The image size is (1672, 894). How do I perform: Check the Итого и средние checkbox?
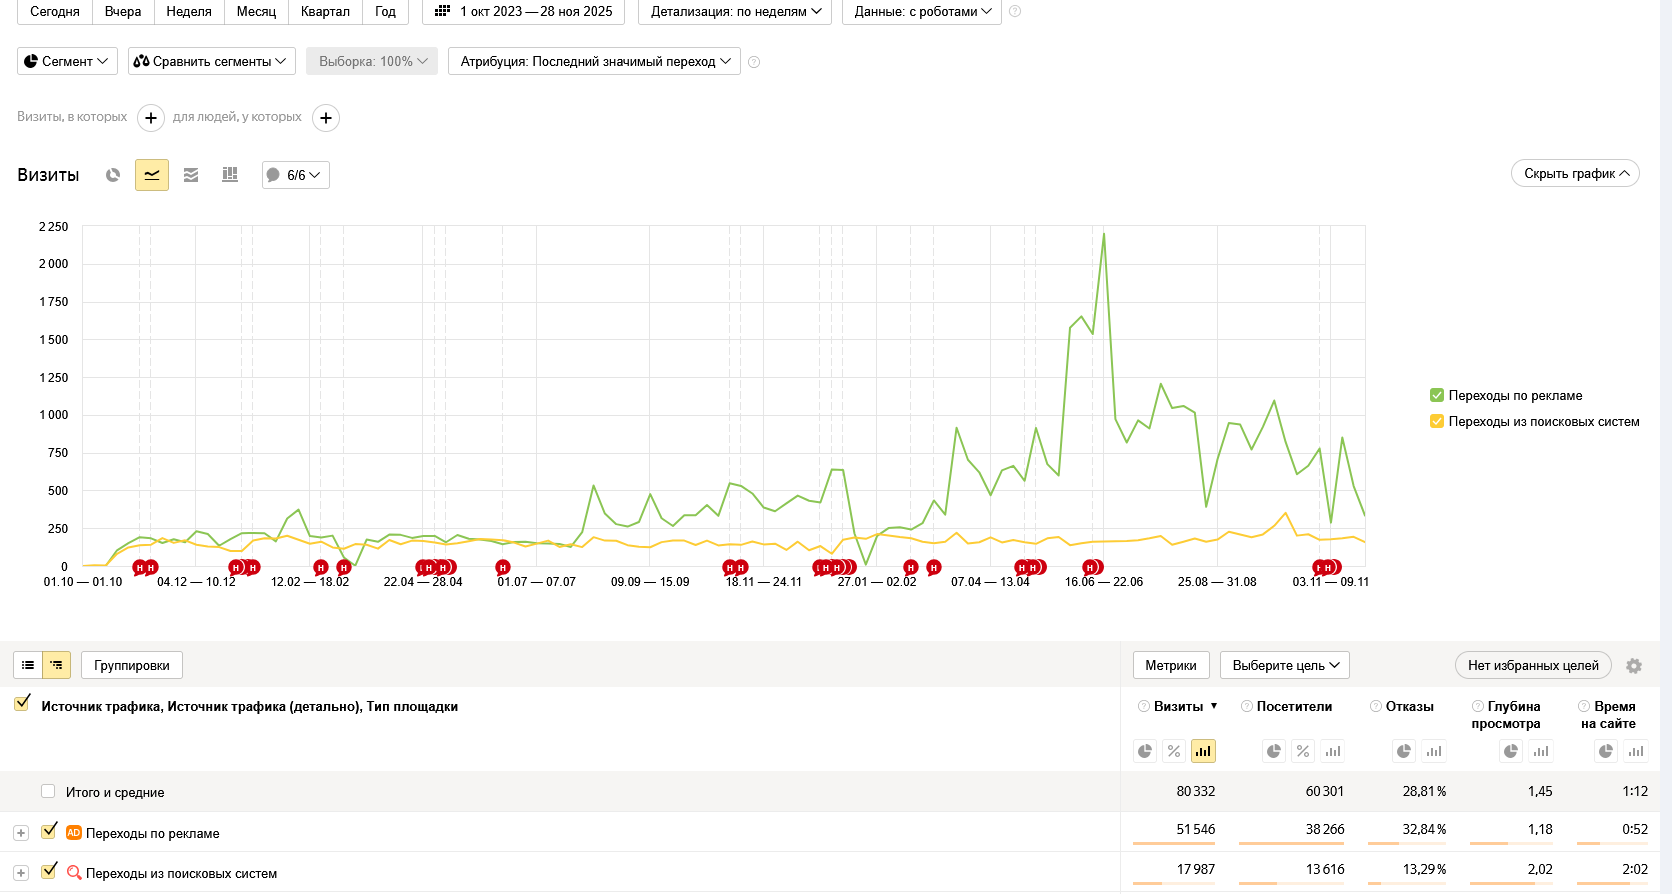[x=48, y=791]
